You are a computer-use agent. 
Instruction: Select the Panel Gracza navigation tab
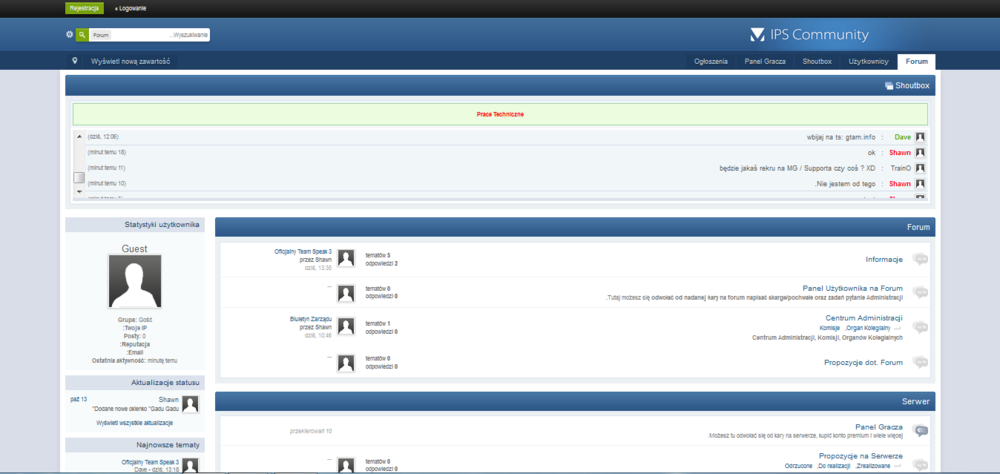pos(765,61)
